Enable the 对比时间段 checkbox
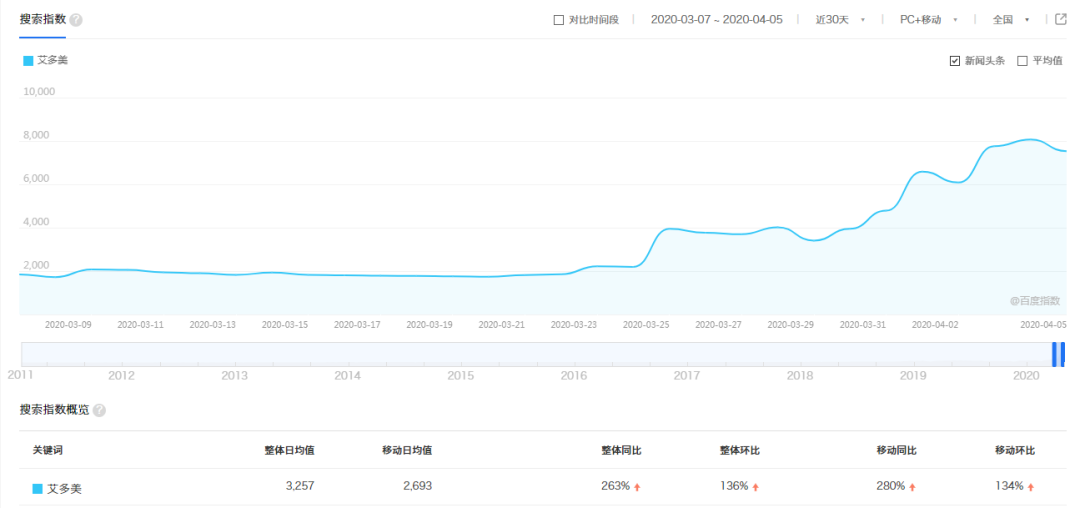The width and height of the screenshot is (1080, 508). click(559, 20)
